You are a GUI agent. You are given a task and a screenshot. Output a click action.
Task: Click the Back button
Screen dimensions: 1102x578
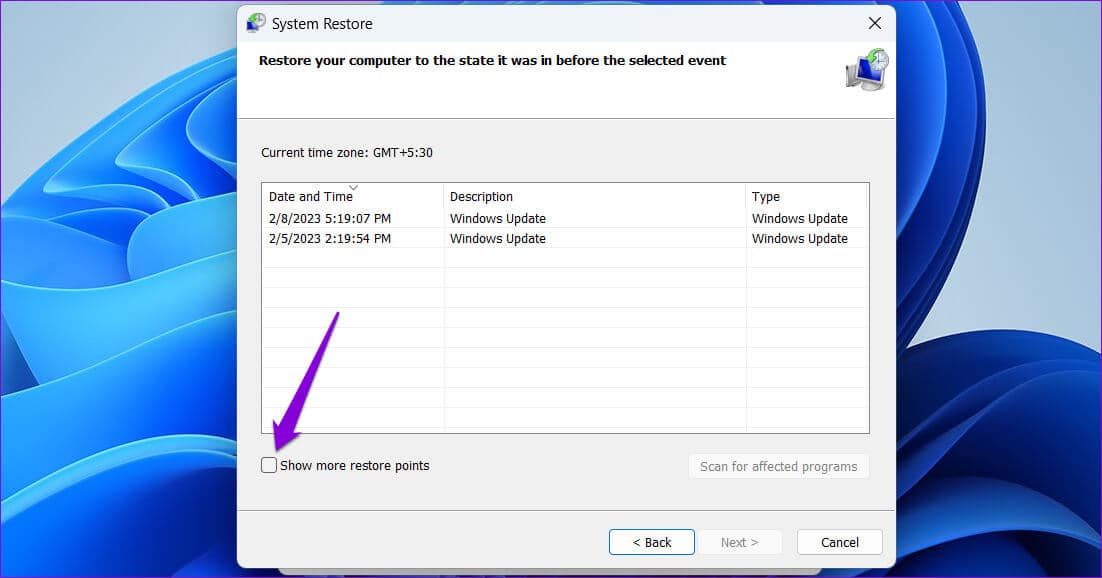pyautogui.click(x=652, y=542)
